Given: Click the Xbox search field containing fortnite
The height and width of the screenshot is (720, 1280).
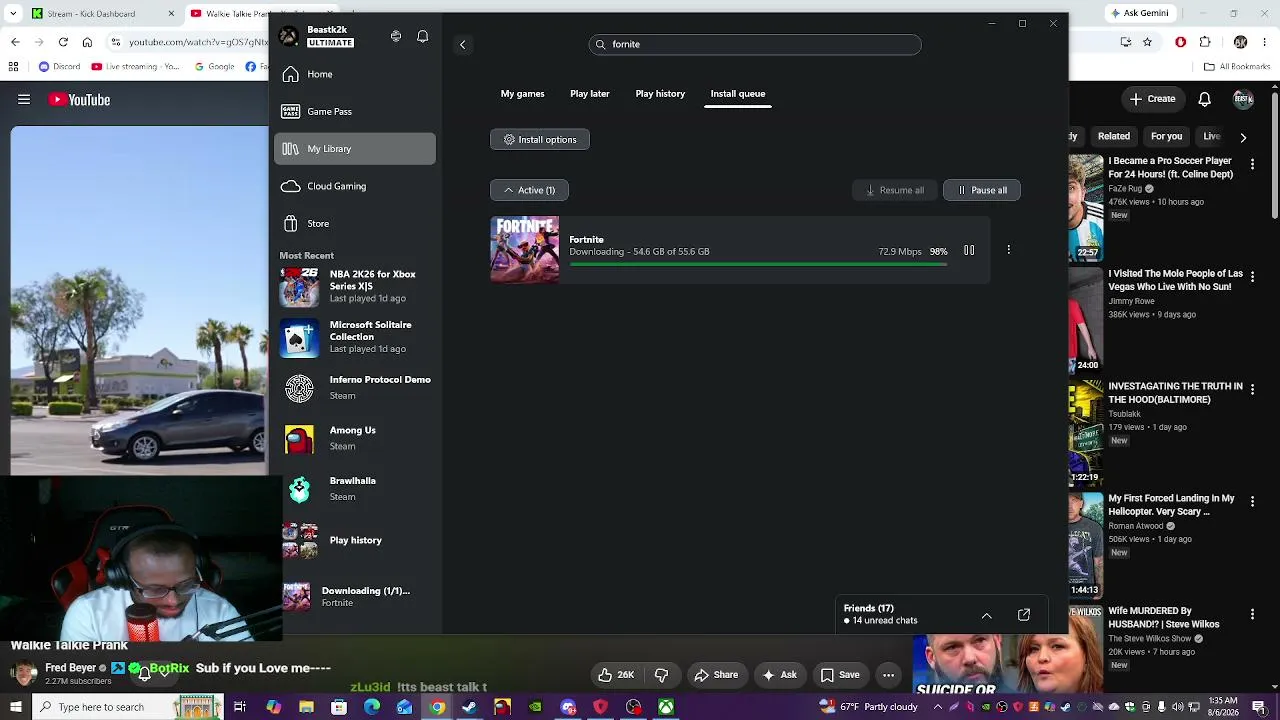Looking at the screenshot, I should click(755, 44).
